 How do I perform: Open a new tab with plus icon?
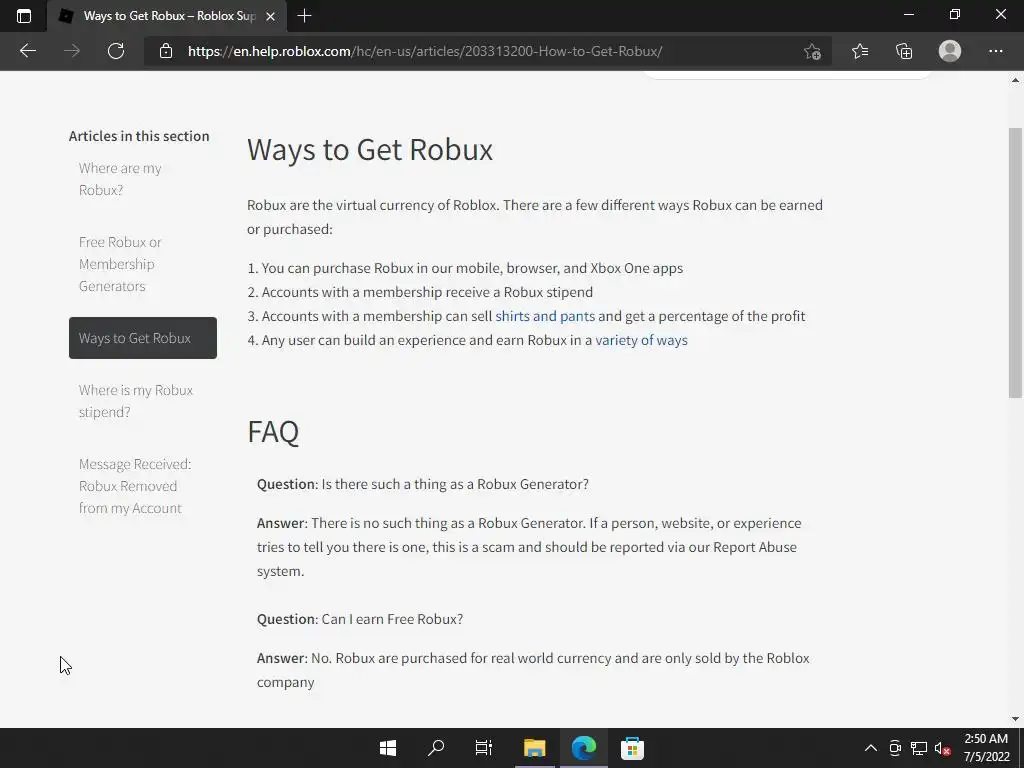click(x=304, y=16)
